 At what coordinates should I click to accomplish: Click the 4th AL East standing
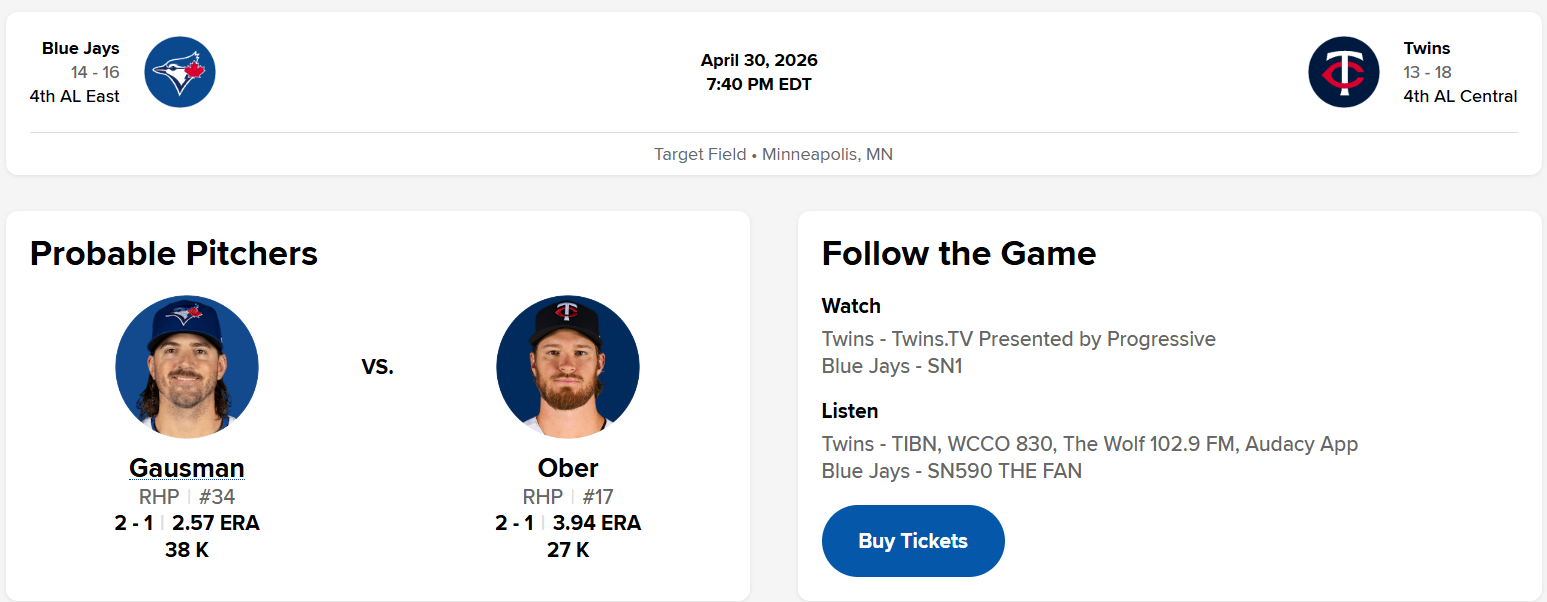(75, 96)
